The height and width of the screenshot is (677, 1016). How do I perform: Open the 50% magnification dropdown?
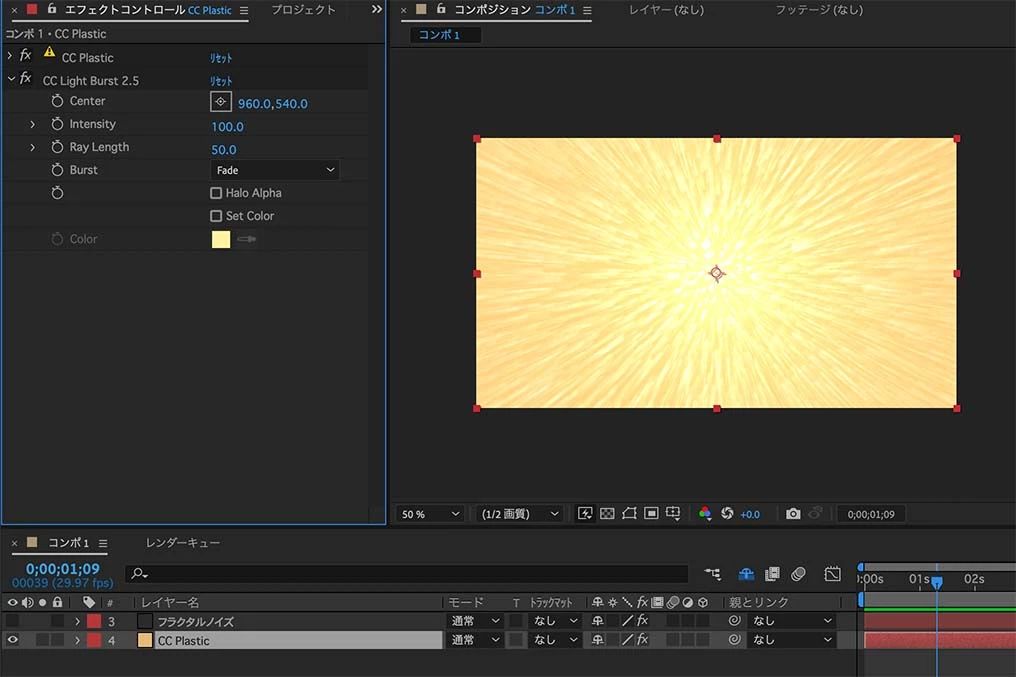[x=431, y=514]
